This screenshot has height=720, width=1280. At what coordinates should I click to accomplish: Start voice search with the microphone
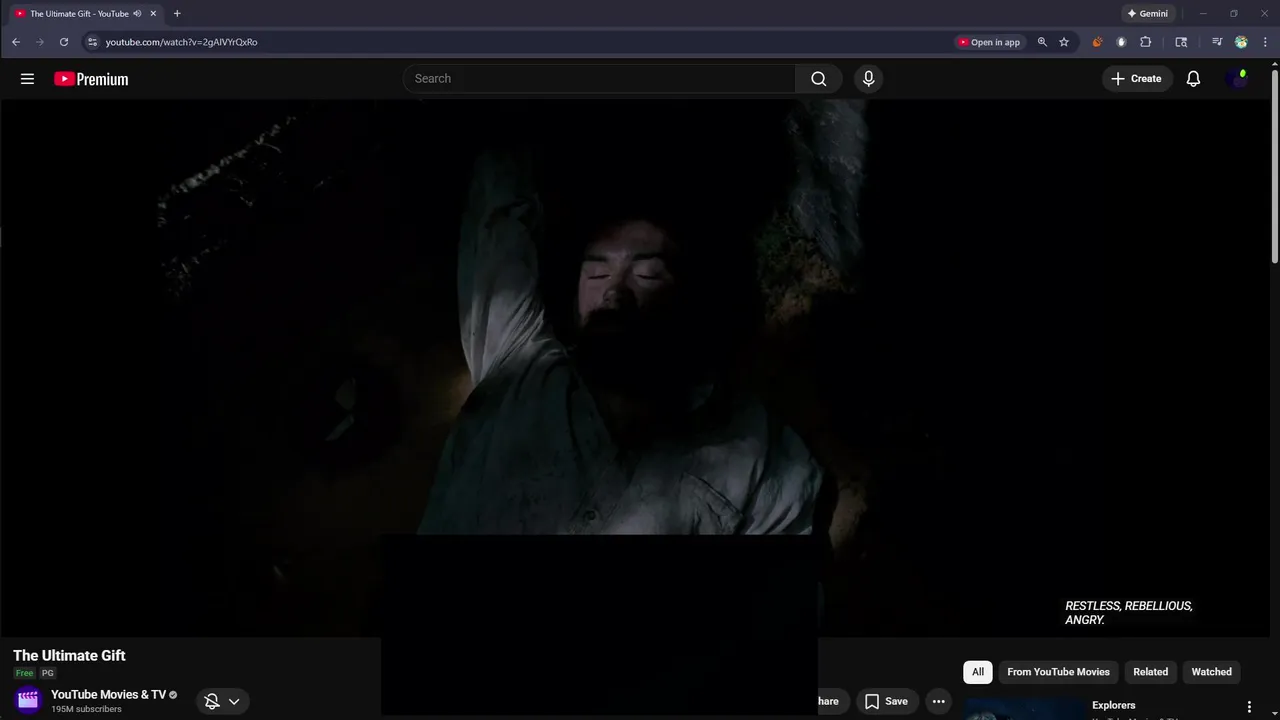click(868, 79)
